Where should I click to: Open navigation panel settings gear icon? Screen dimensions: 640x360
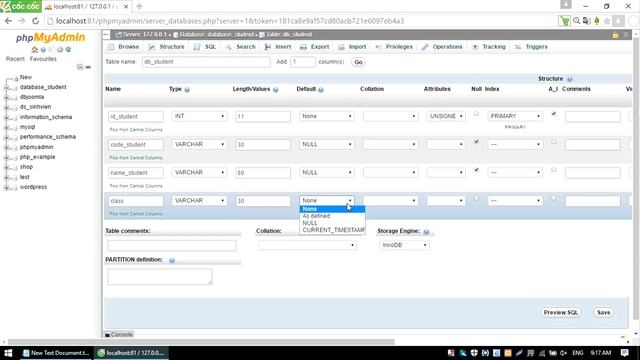click(x=60, y=49)
